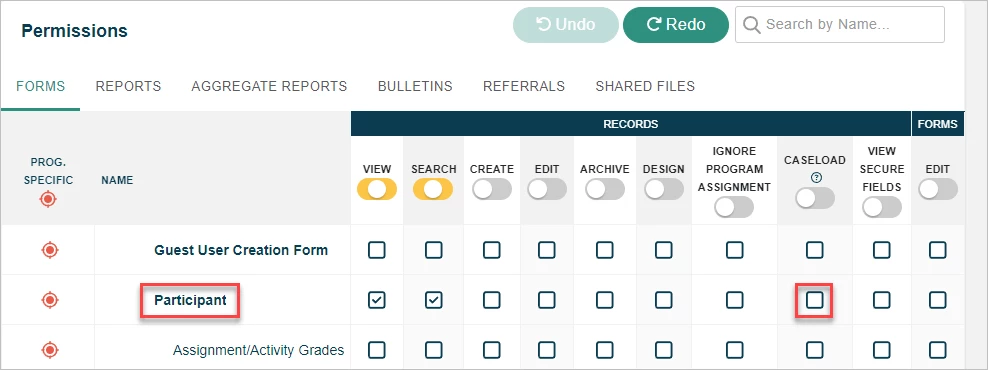Click target icon for Guest User Creation Form
The image size is (988, 370).
pos(50,250)
